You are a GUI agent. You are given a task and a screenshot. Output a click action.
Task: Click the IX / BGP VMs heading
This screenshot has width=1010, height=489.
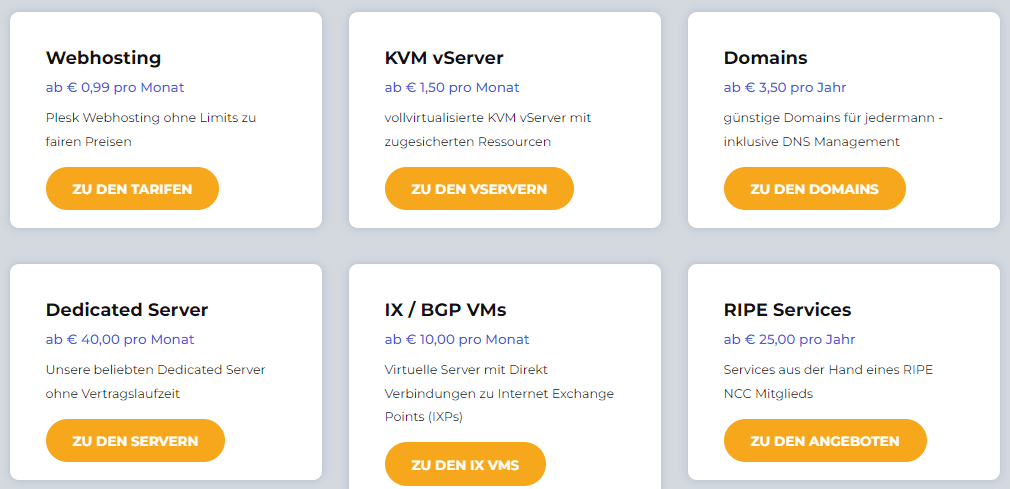445,310
